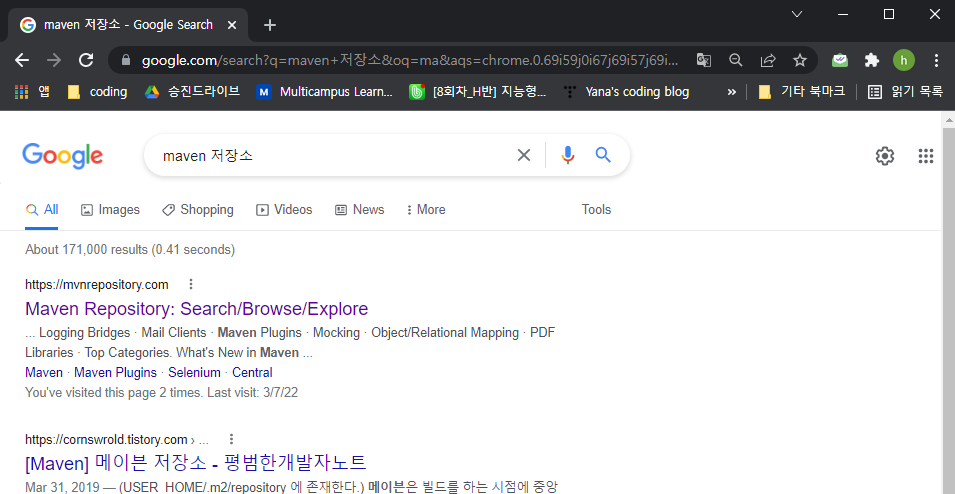The image size is (955, 494).
Task: Open Chrome's three-dot menu
Action: (x=936, y=60)
